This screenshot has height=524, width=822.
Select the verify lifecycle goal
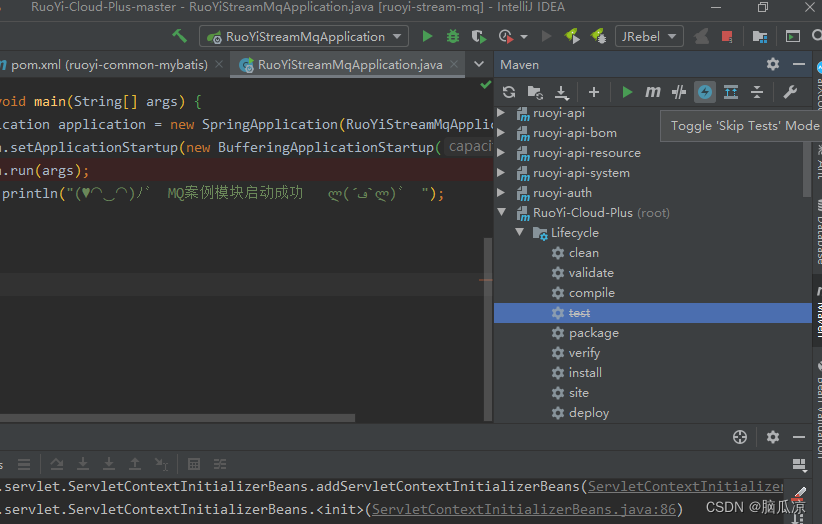[x=584, y=353]
